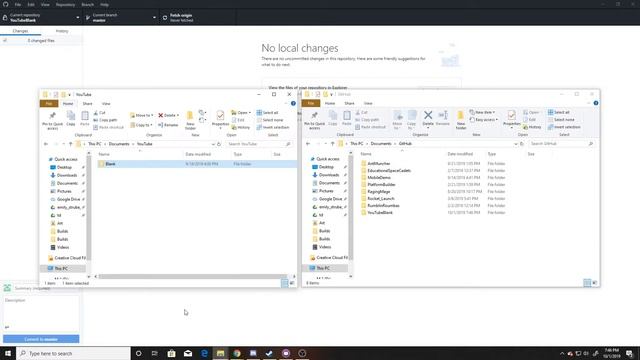Screen dimensions: 640x360
Task: Select YouTubeBlank folder in GitHub window
Action: click(x=380, y=213)
